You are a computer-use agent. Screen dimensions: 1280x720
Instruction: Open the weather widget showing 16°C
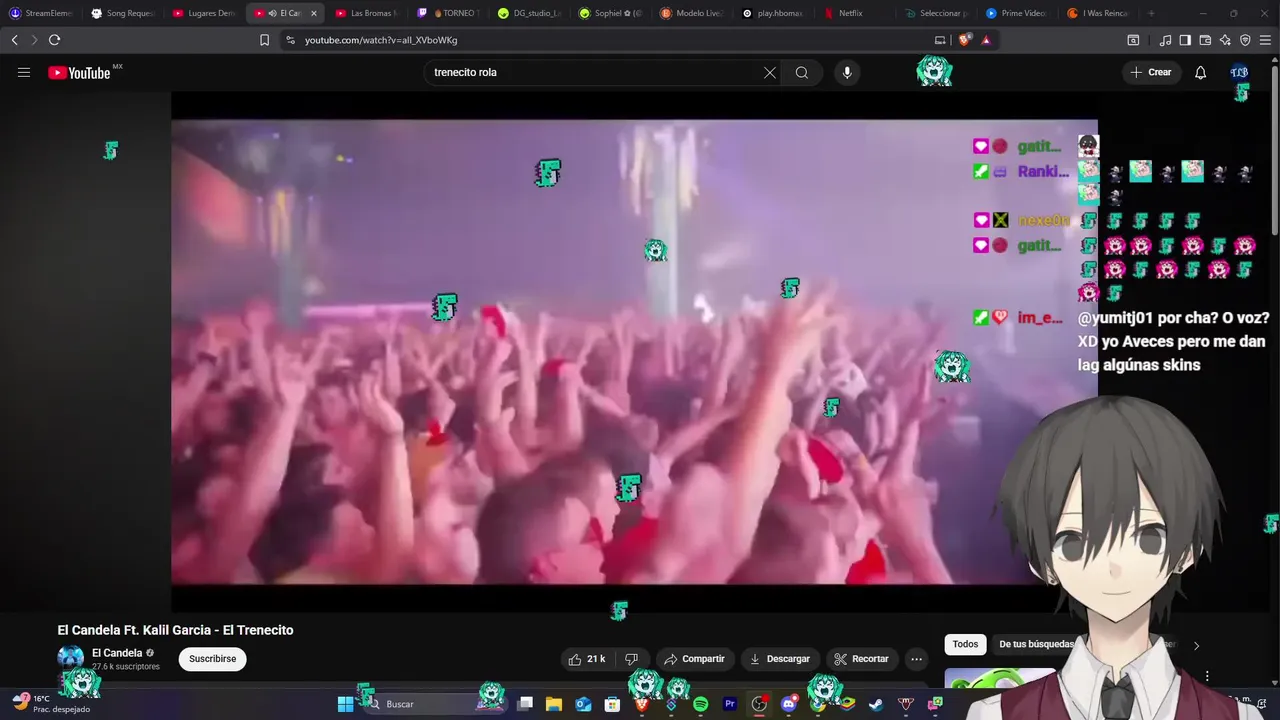50,704
